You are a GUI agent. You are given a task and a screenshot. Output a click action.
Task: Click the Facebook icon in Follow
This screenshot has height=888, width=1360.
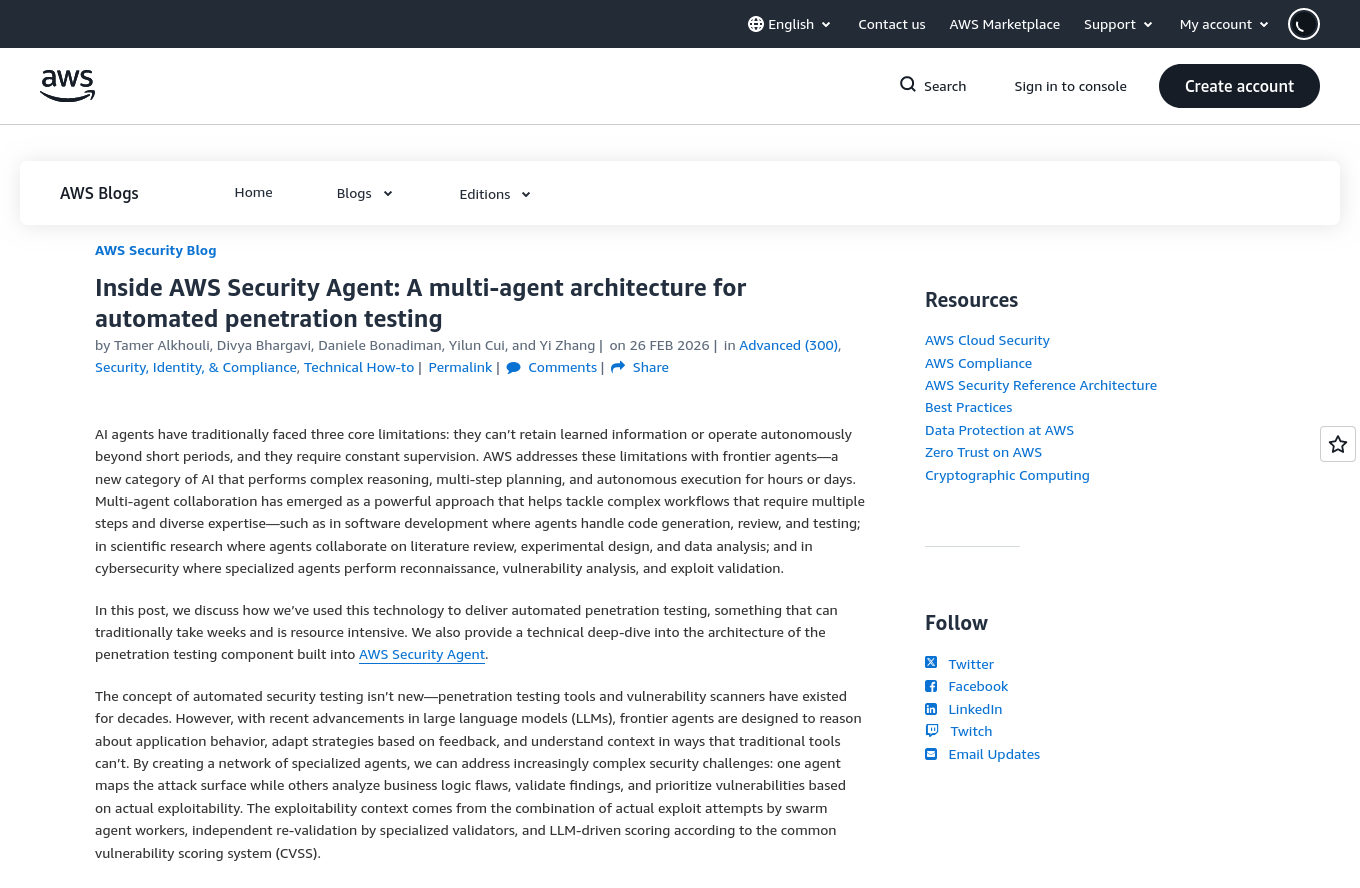click(931, 686)
